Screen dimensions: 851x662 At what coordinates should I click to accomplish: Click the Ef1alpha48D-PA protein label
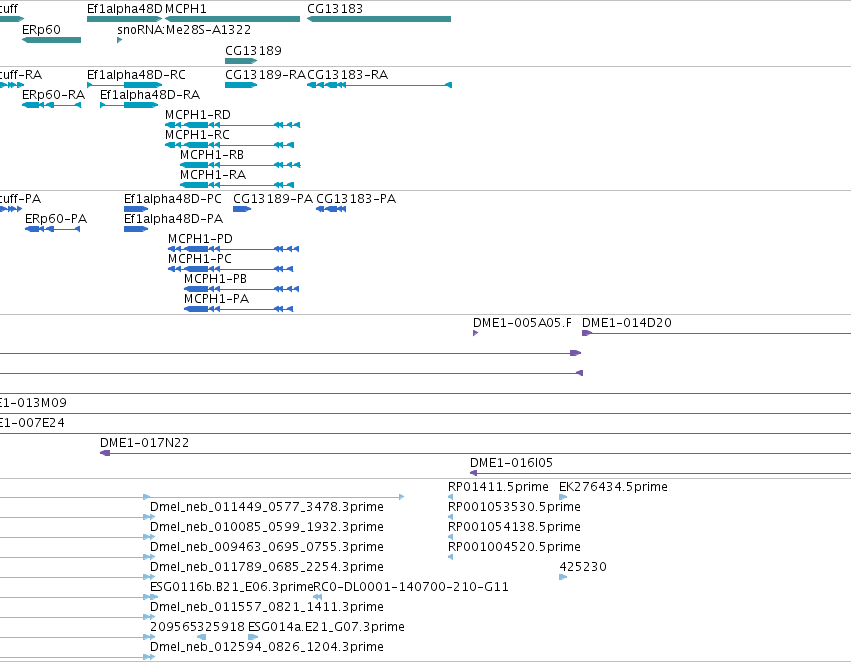[x=173, y=219]
